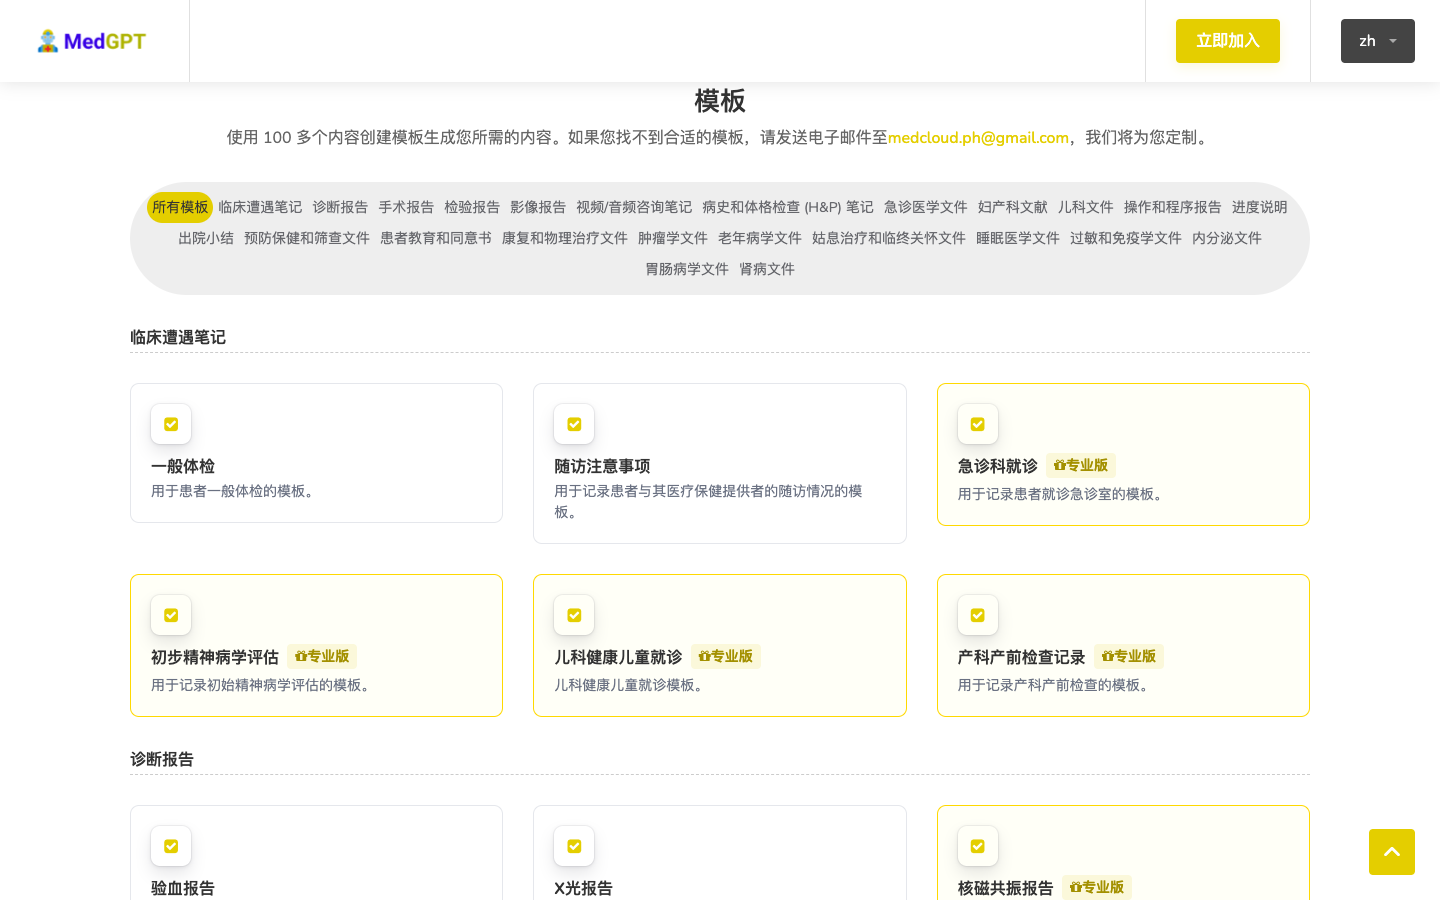The image size is (1440, 900).
Task: Toggle the X光报告 template checkbox
Action: click(x=574, y=846)
